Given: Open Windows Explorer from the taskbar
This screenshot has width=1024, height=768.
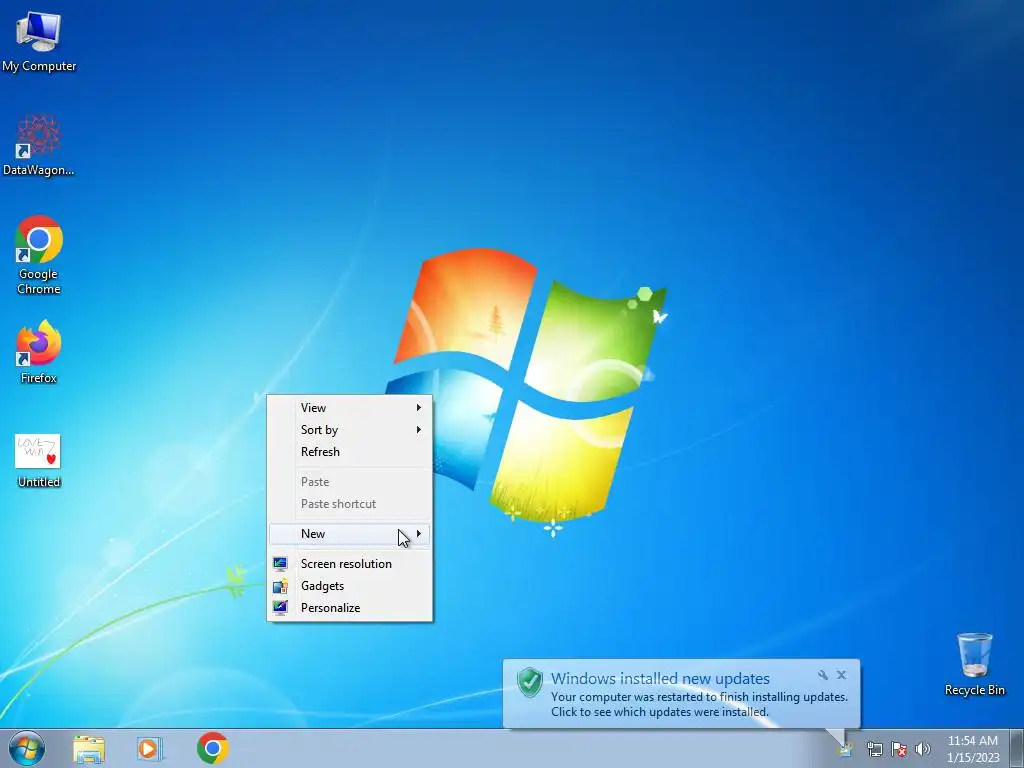Looking at the screenshot, I should (x=89, y=748).
